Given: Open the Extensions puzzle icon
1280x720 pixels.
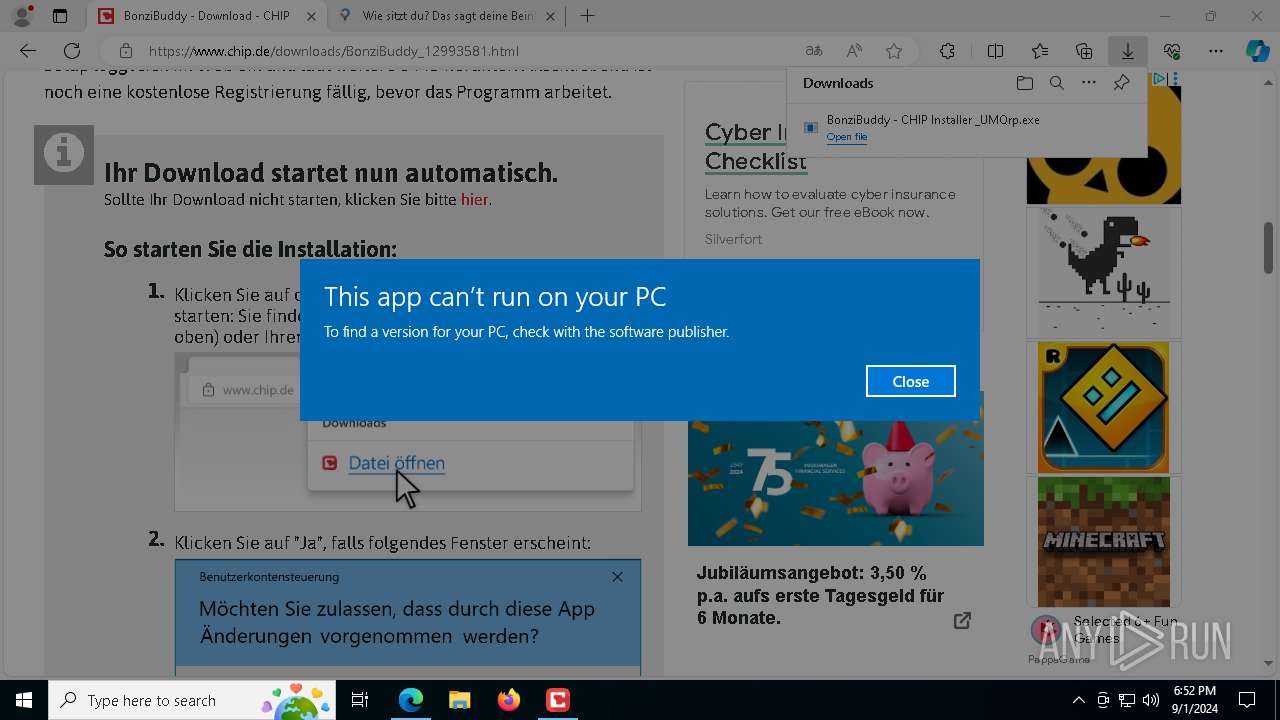Looking at the screenshot, I should point(947,51).
